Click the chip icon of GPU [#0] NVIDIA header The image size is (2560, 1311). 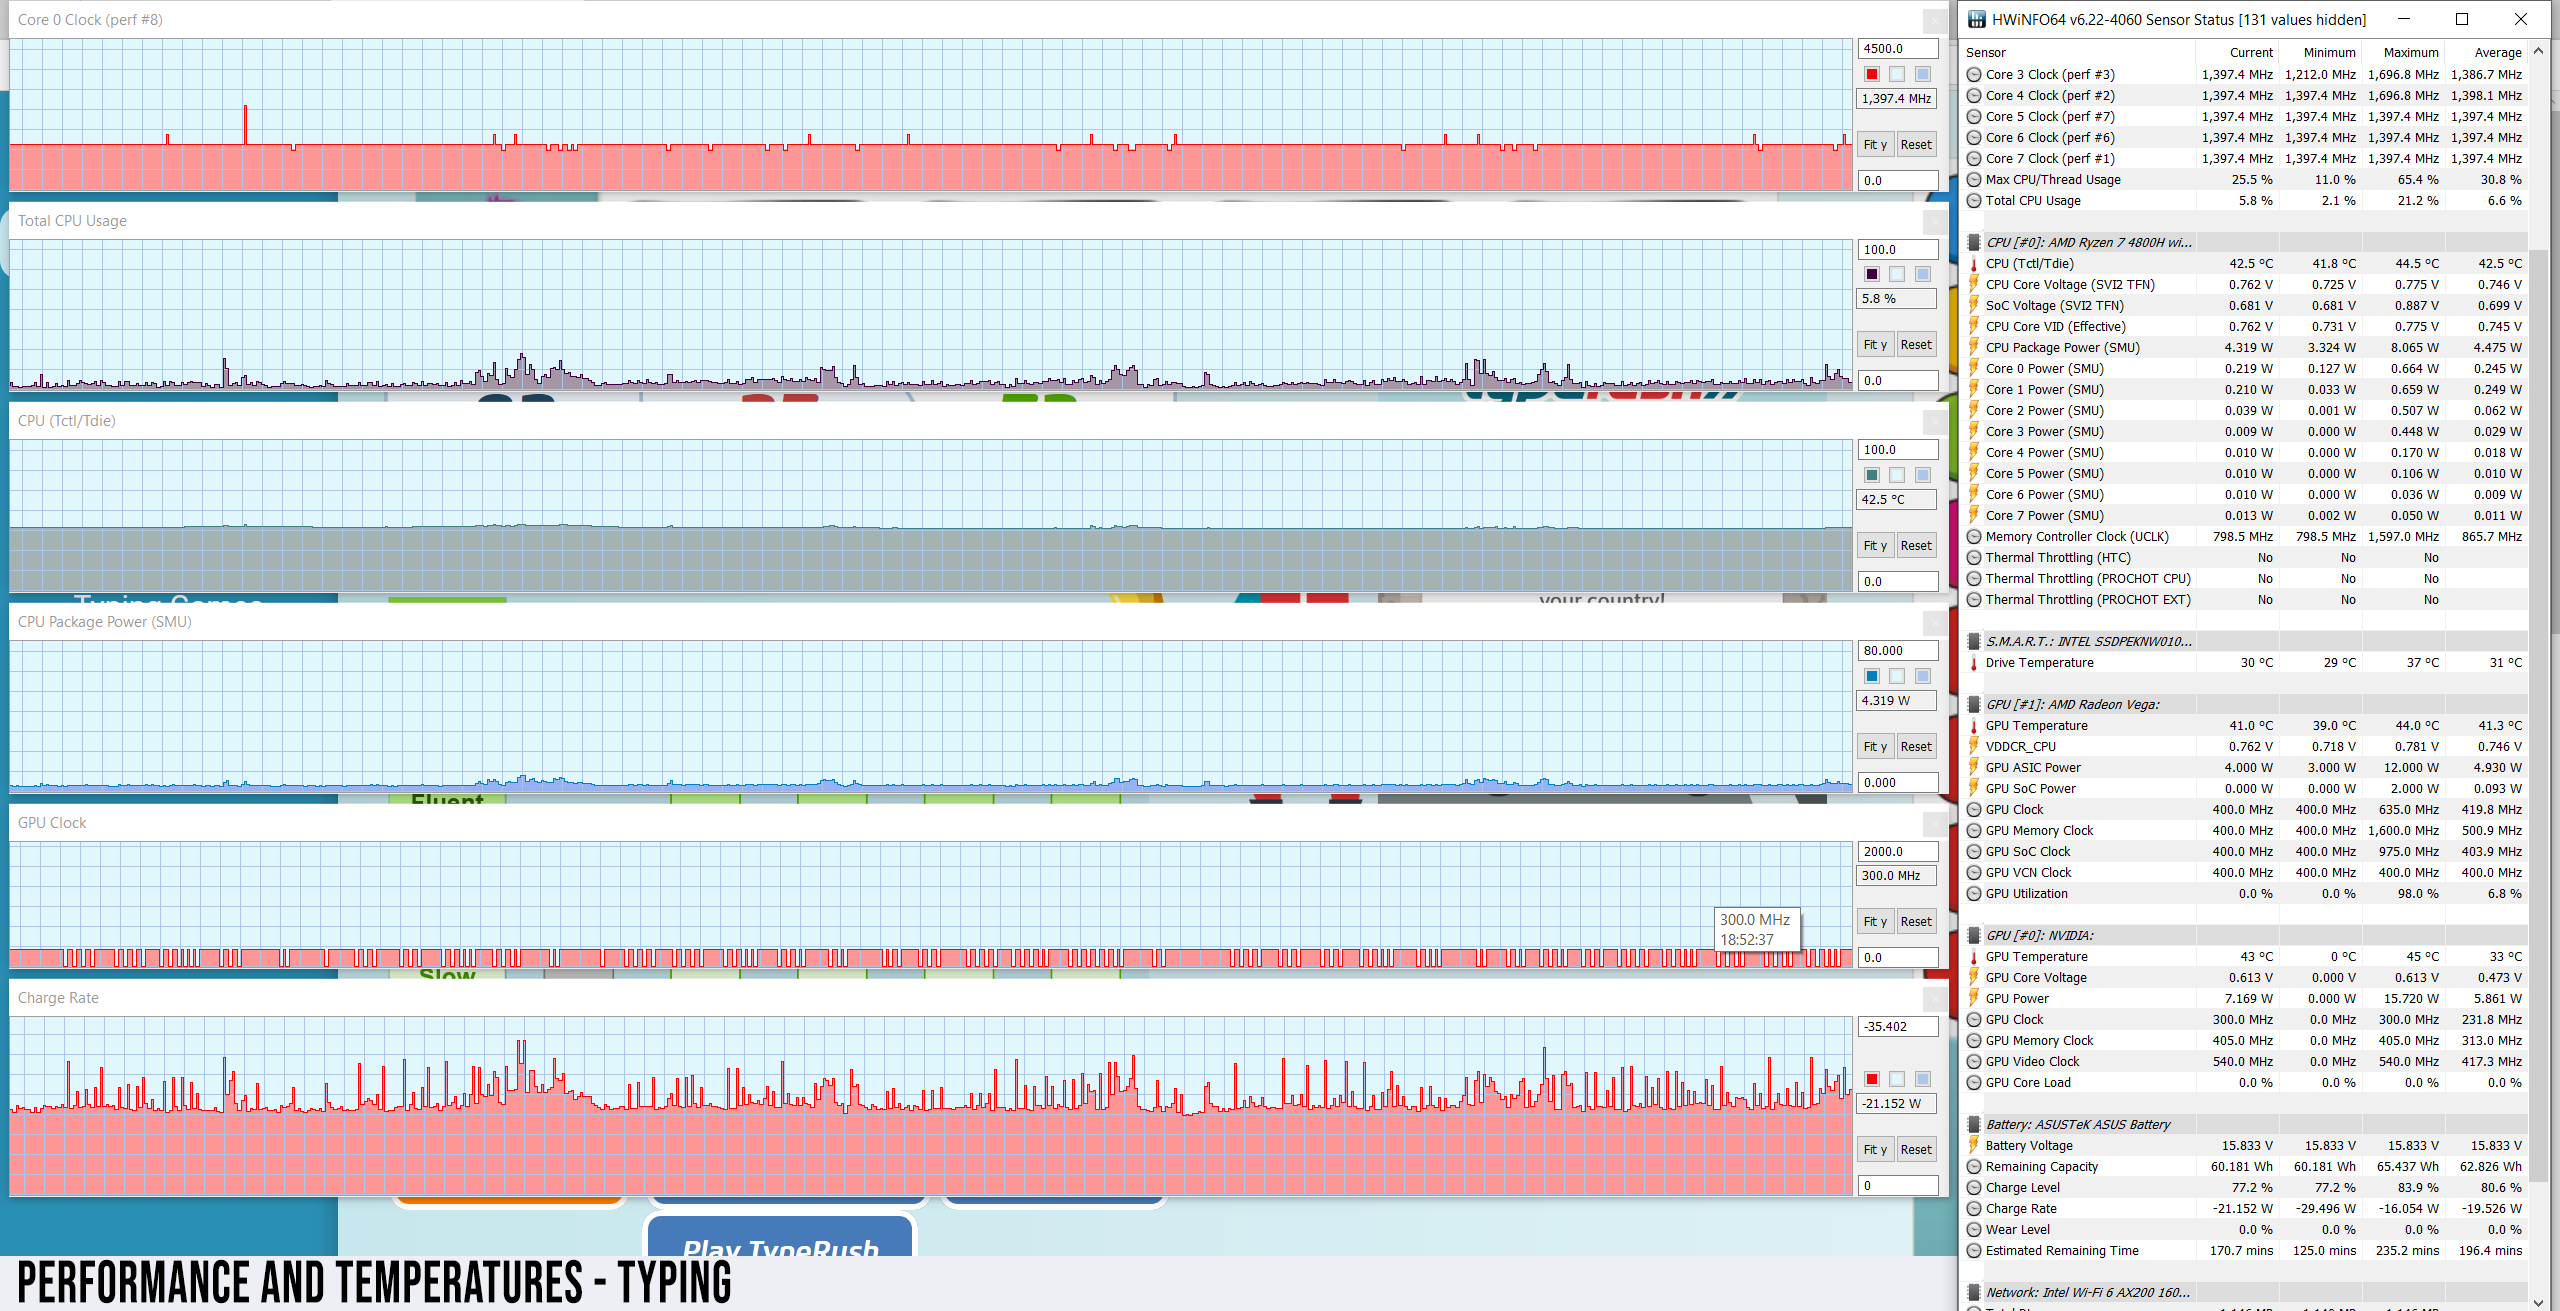coord(1974,935)
